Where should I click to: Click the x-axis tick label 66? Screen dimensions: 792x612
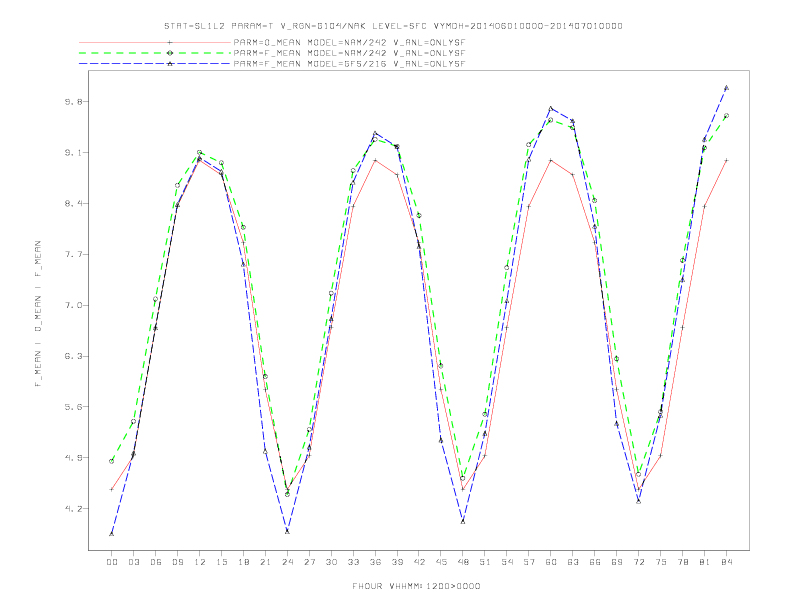tap(595, 562)
